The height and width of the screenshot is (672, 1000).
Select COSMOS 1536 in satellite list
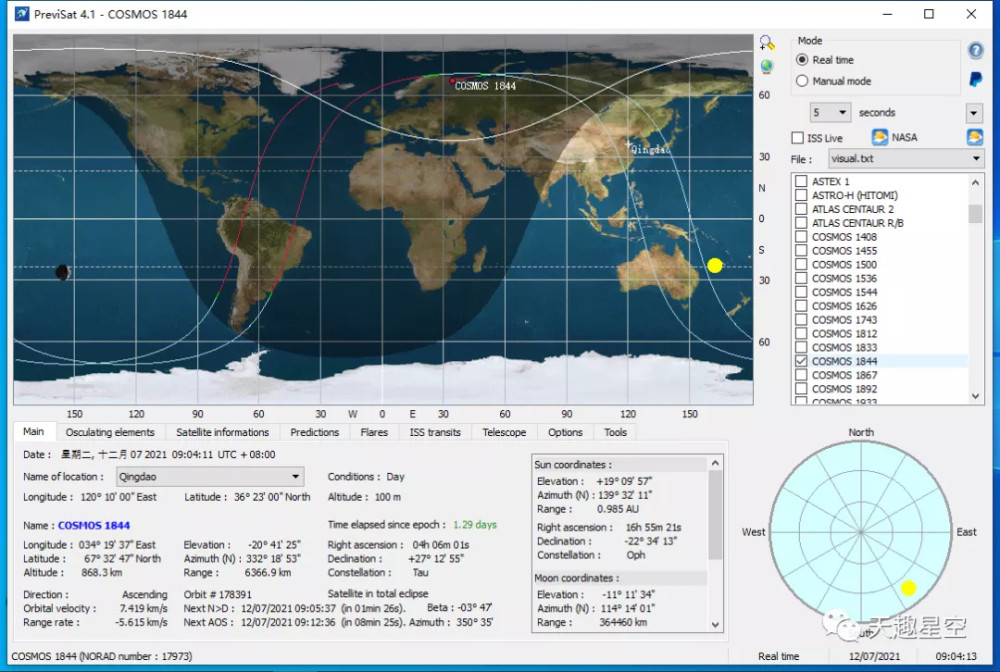click(x=844, y=278)
